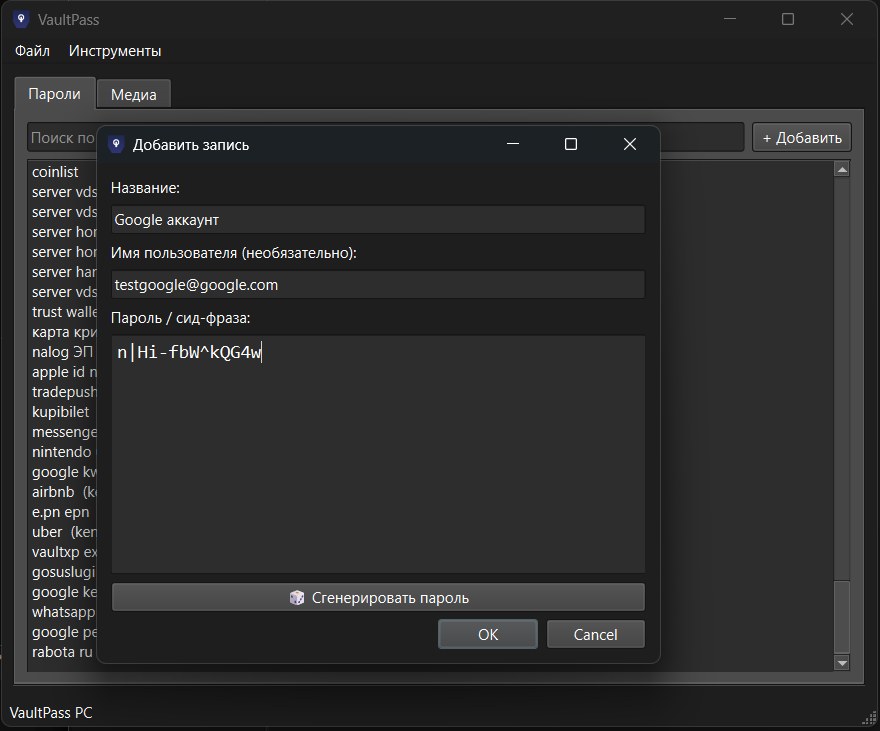Select the coinlist entry
The width and height of the screenshot is (880, 731).
[x=55, y=172]
